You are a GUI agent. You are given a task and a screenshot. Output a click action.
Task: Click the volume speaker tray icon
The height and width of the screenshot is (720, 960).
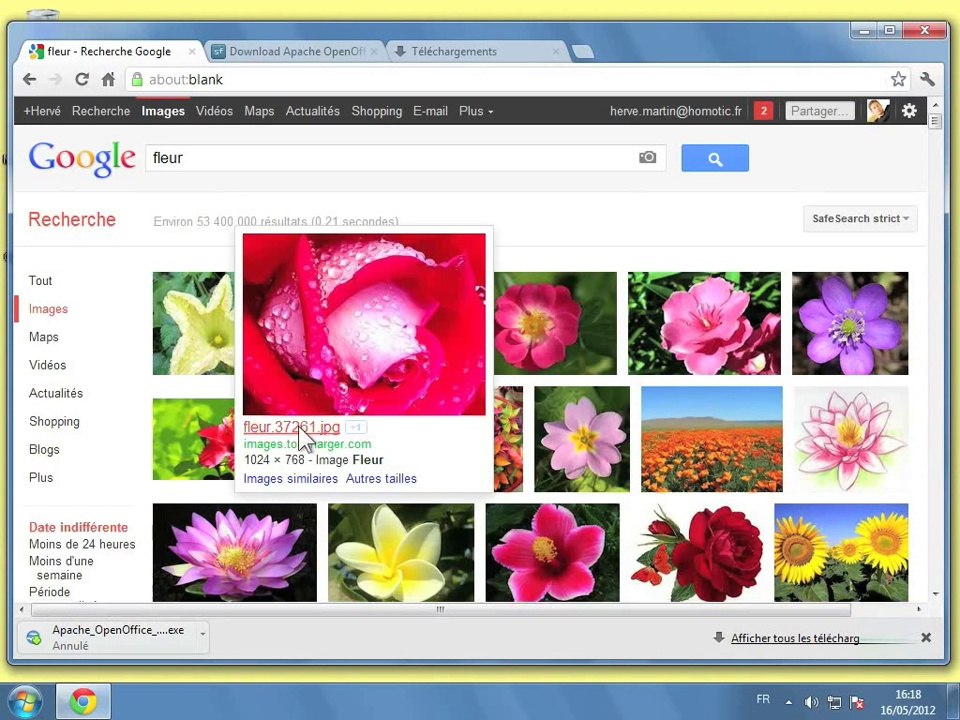point(812,702)
